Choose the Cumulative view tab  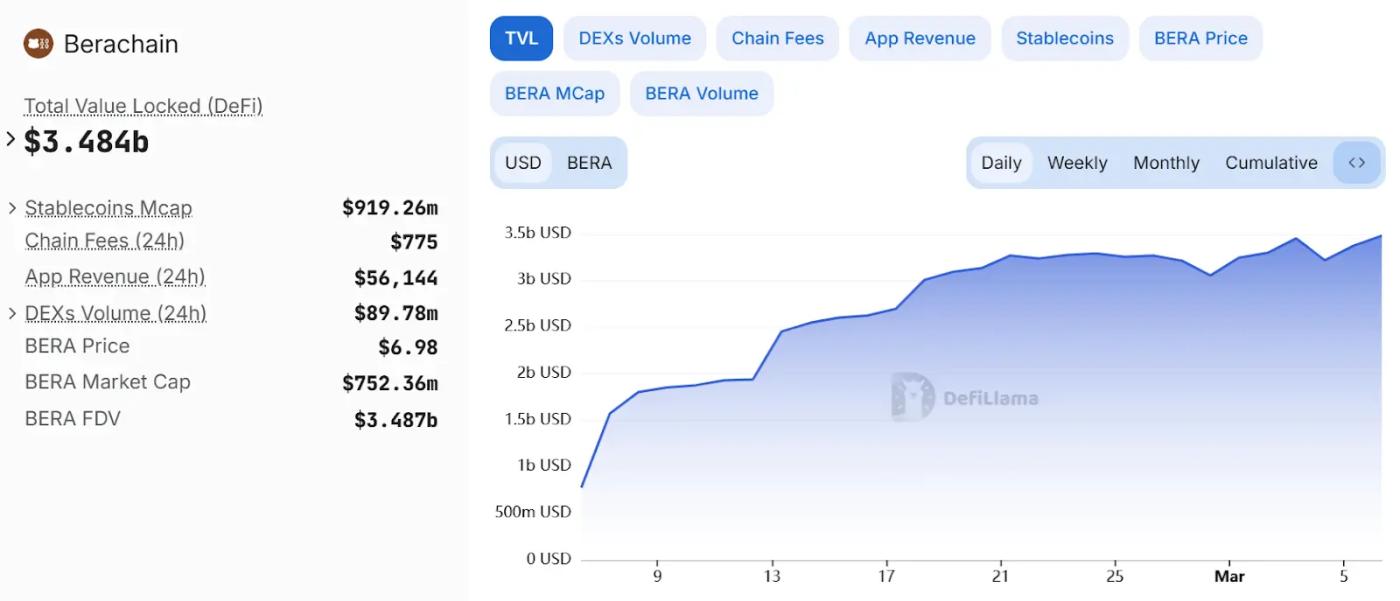1271,163
